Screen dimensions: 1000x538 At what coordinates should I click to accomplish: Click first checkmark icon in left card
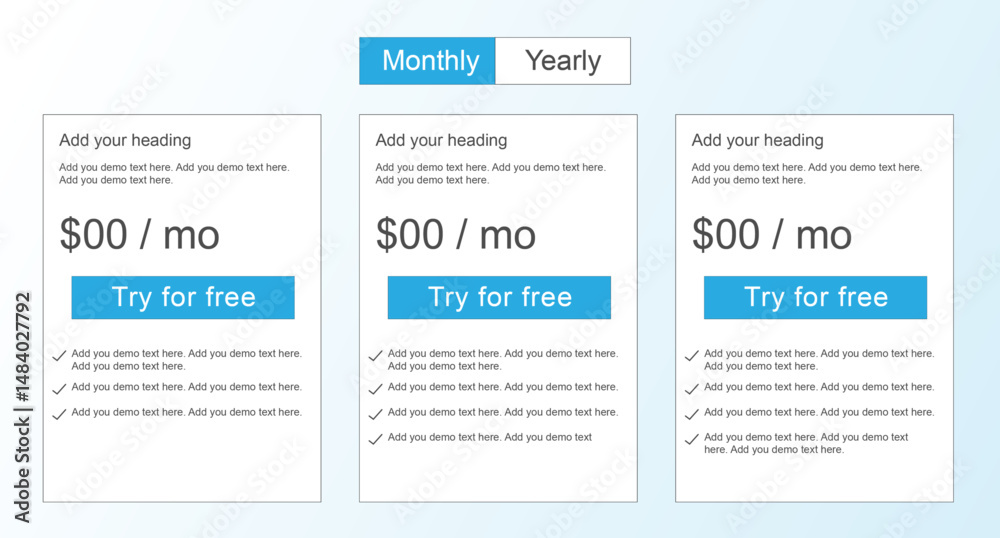(x=59, y=356)
